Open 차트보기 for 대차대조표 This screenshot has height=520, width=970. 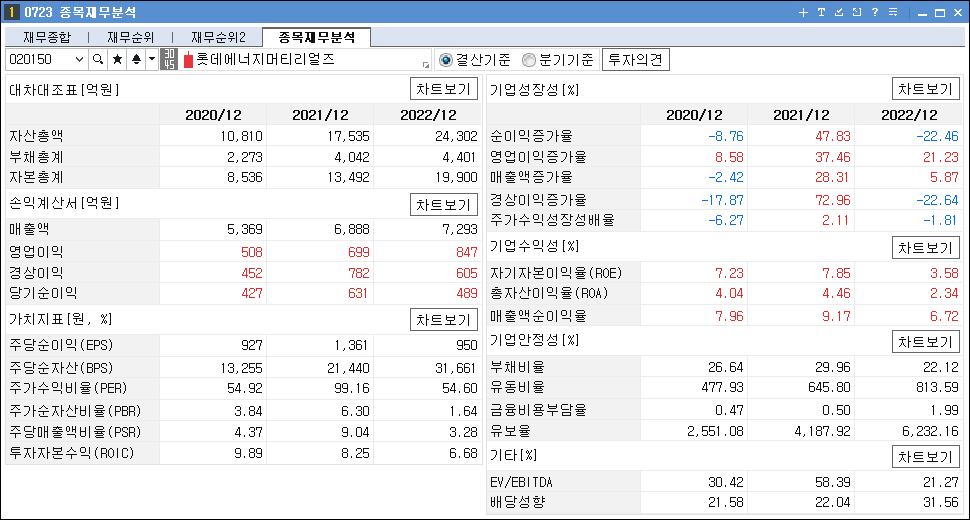[444, 89]
